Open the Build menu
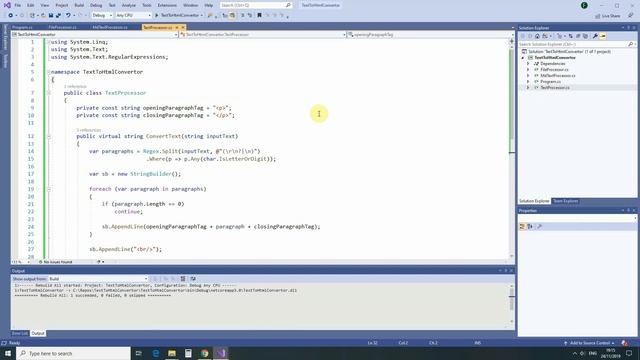 (x=79, y=5)
